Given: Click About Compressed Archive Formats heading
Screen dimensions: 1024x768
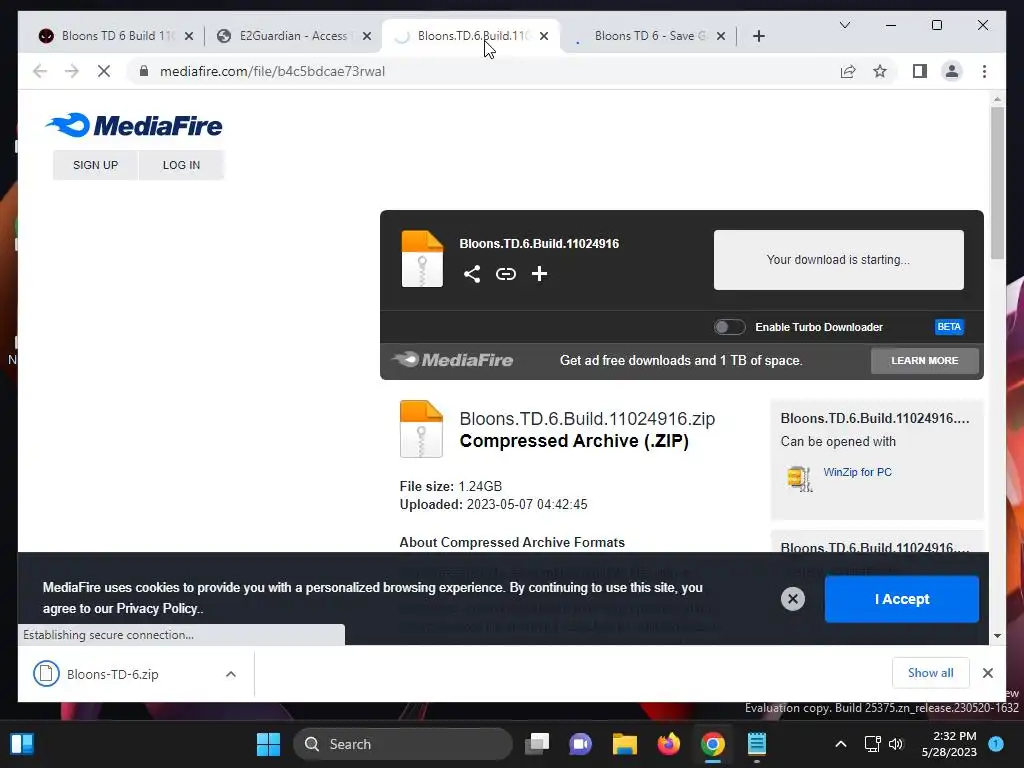Looking at the screenshot, I should pyautogui.click(x=512, y=543).
